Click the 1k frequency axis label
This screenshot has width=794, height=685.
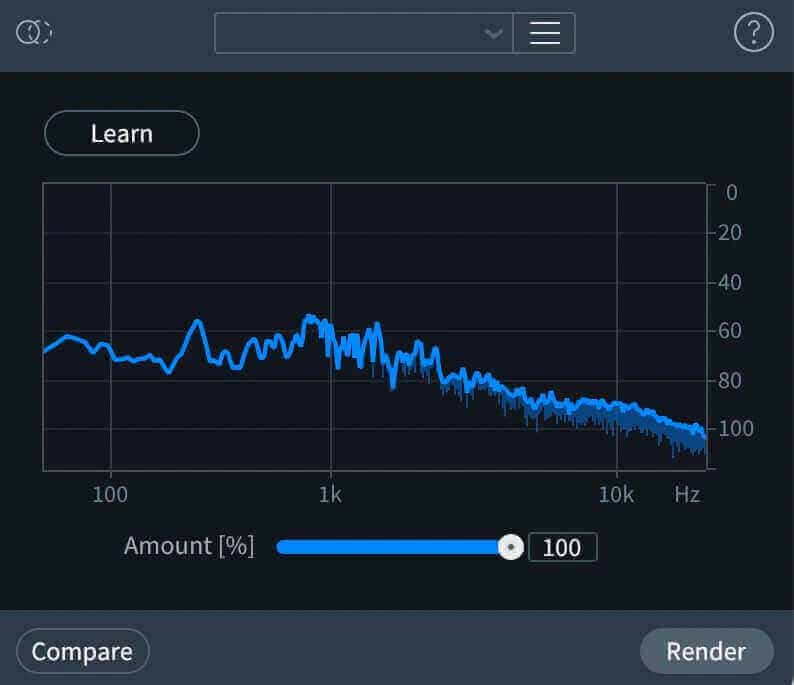(330, 494)
